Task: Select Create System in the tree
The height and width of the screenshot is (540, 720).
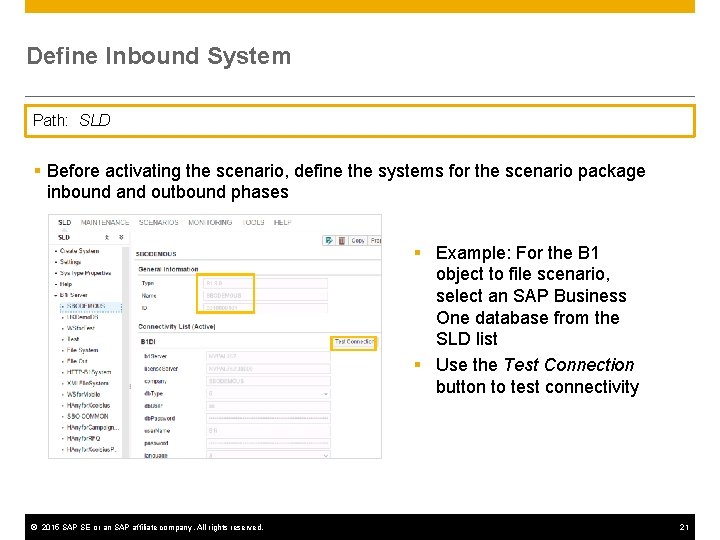Action: [x=79, y=251]
